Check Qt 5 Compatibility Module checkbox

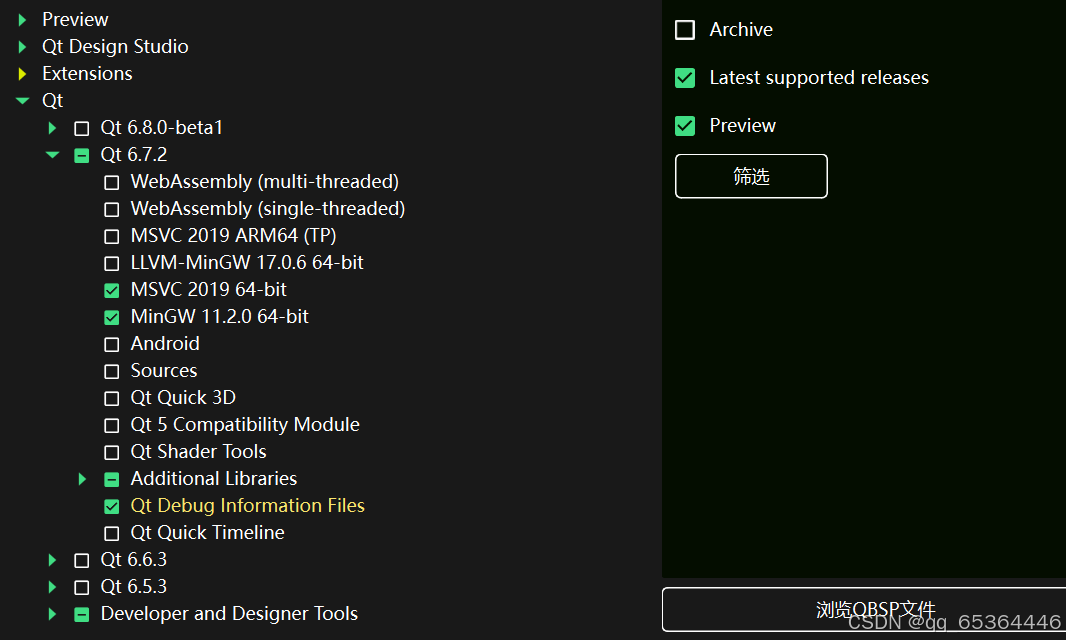point(111,425)
